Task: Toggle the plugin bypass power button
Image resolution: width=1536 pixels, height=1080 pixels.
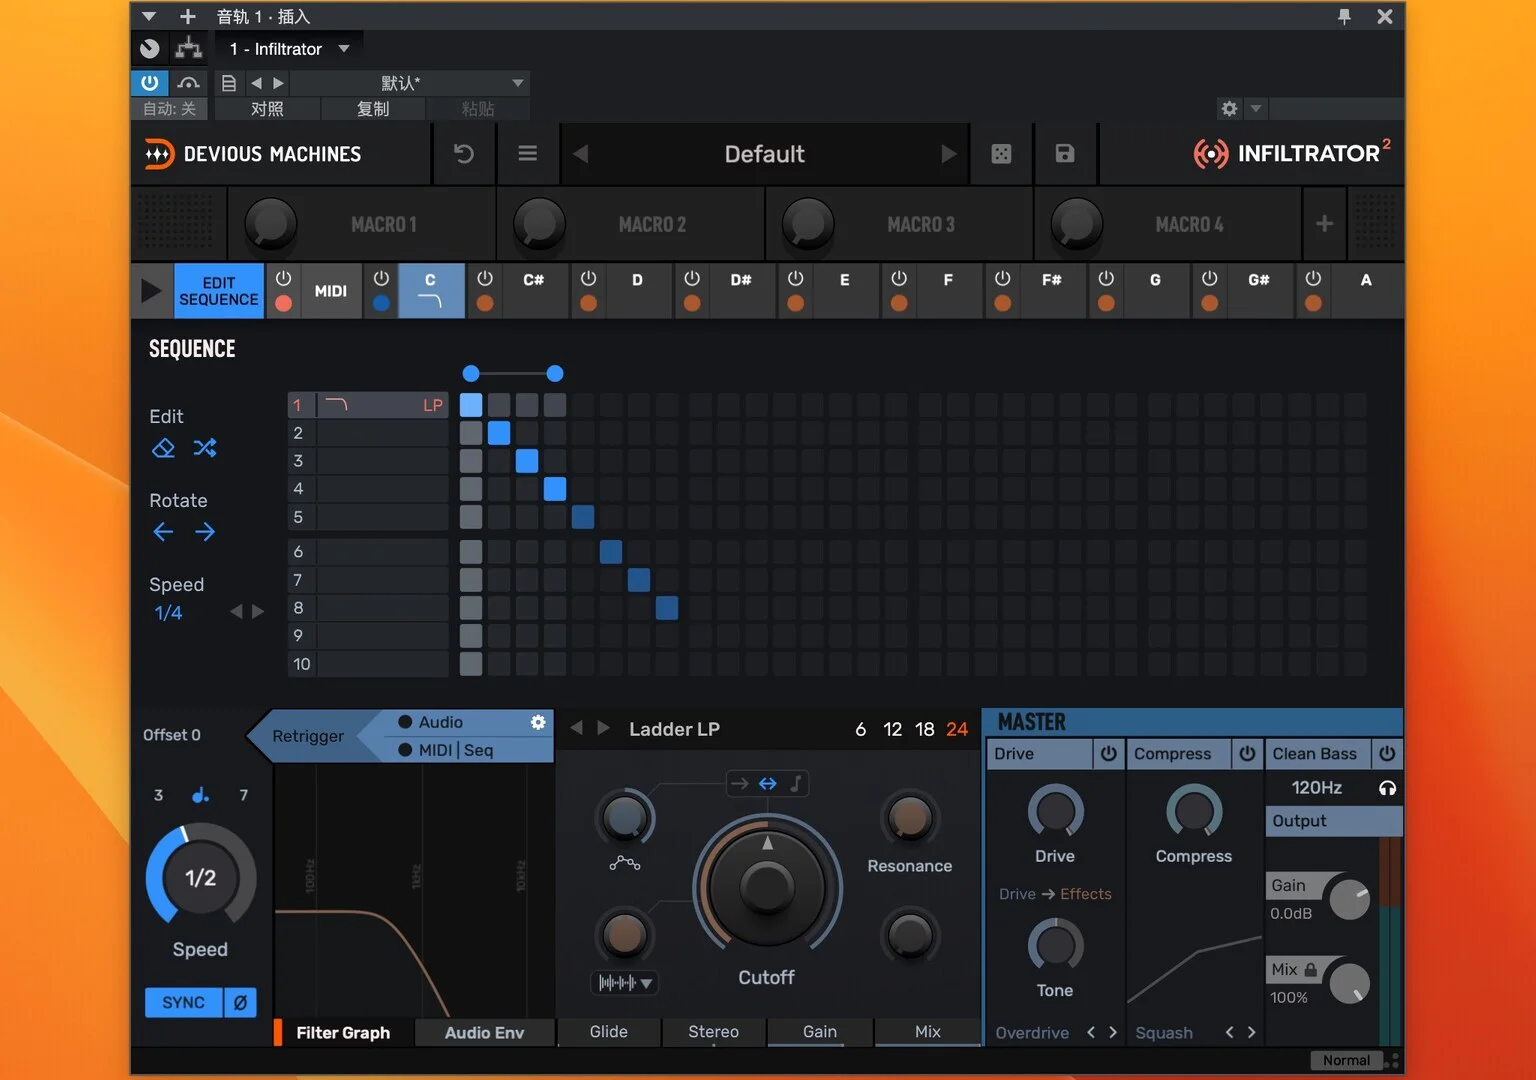Action: (x=149, y=83)
